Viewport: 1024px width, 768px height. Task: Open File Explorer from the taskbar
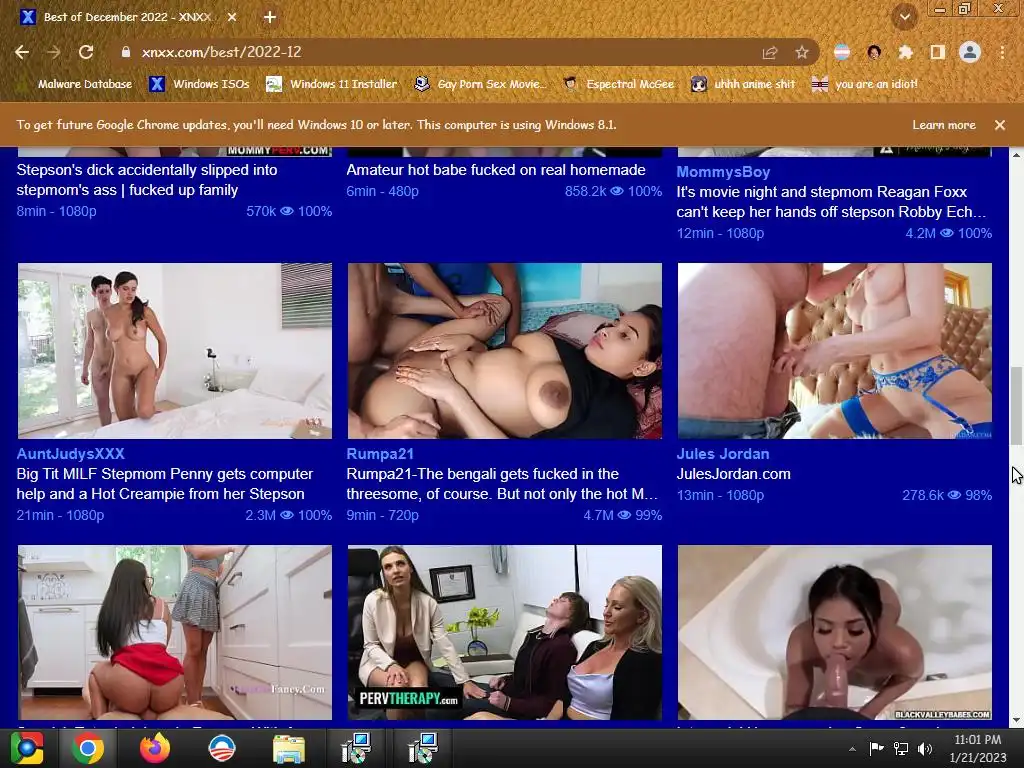(288, 748)
